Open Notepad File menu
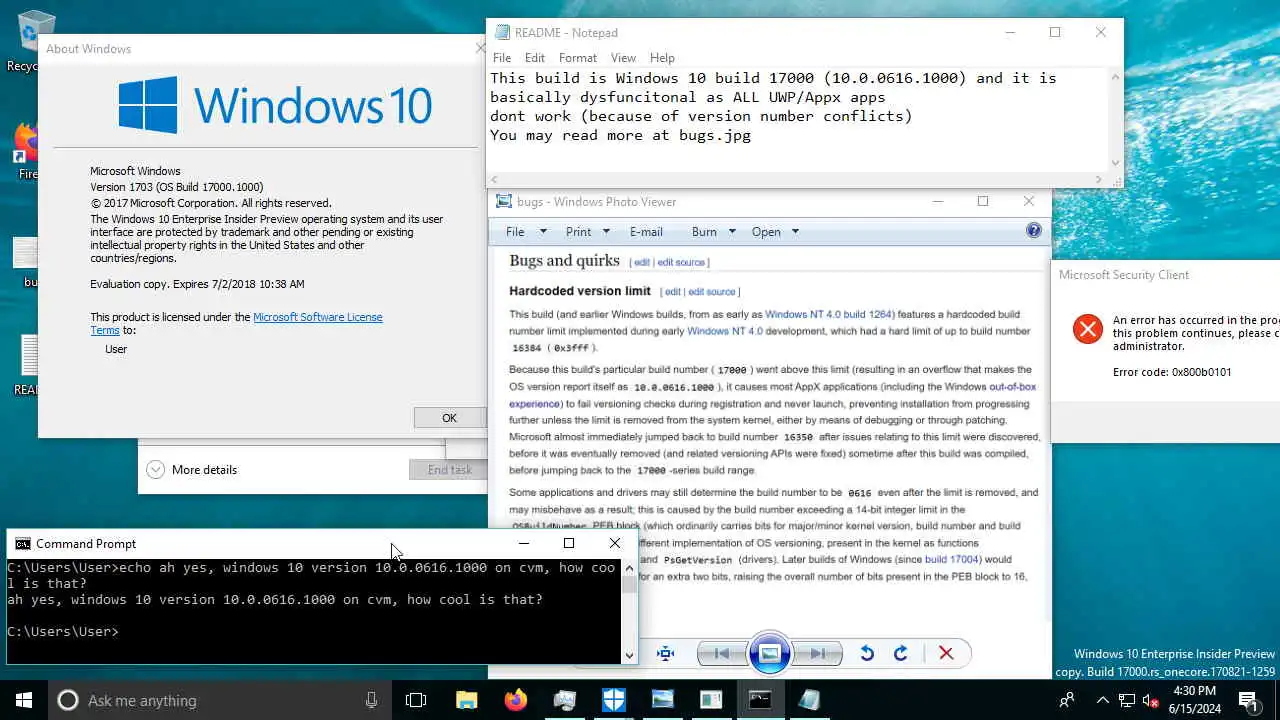This screenshot has width=1280, height=720. click(502, 58)
